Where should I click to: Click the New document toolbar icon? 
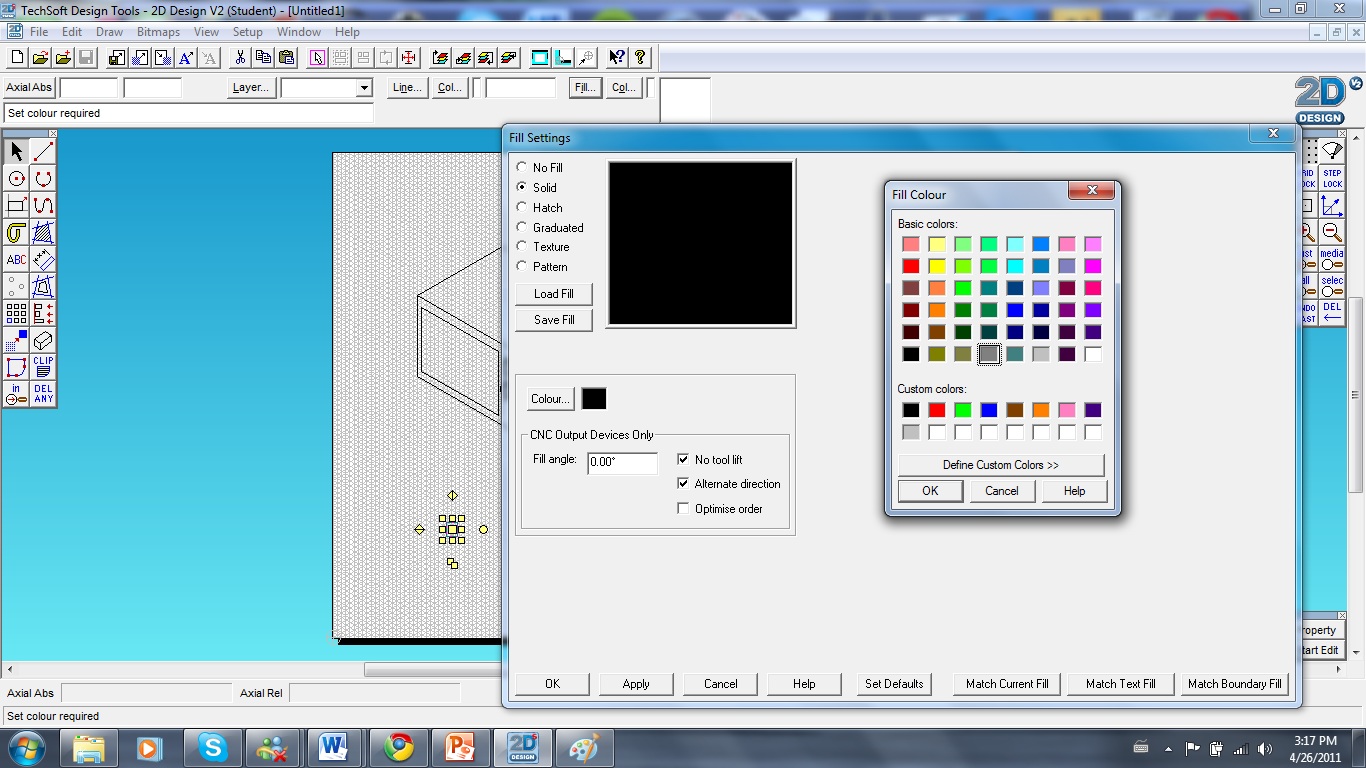[16, 57]
